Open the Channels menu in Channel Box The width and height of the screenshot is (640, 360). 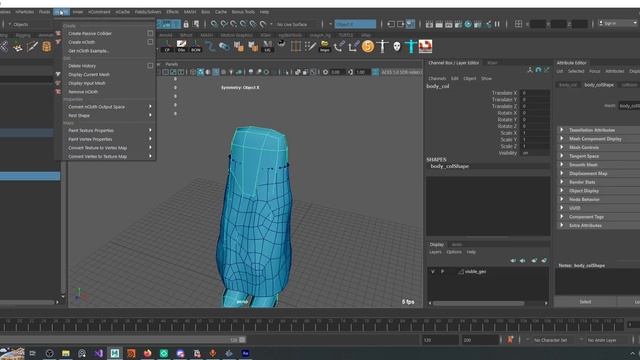(x=437, y=78)
